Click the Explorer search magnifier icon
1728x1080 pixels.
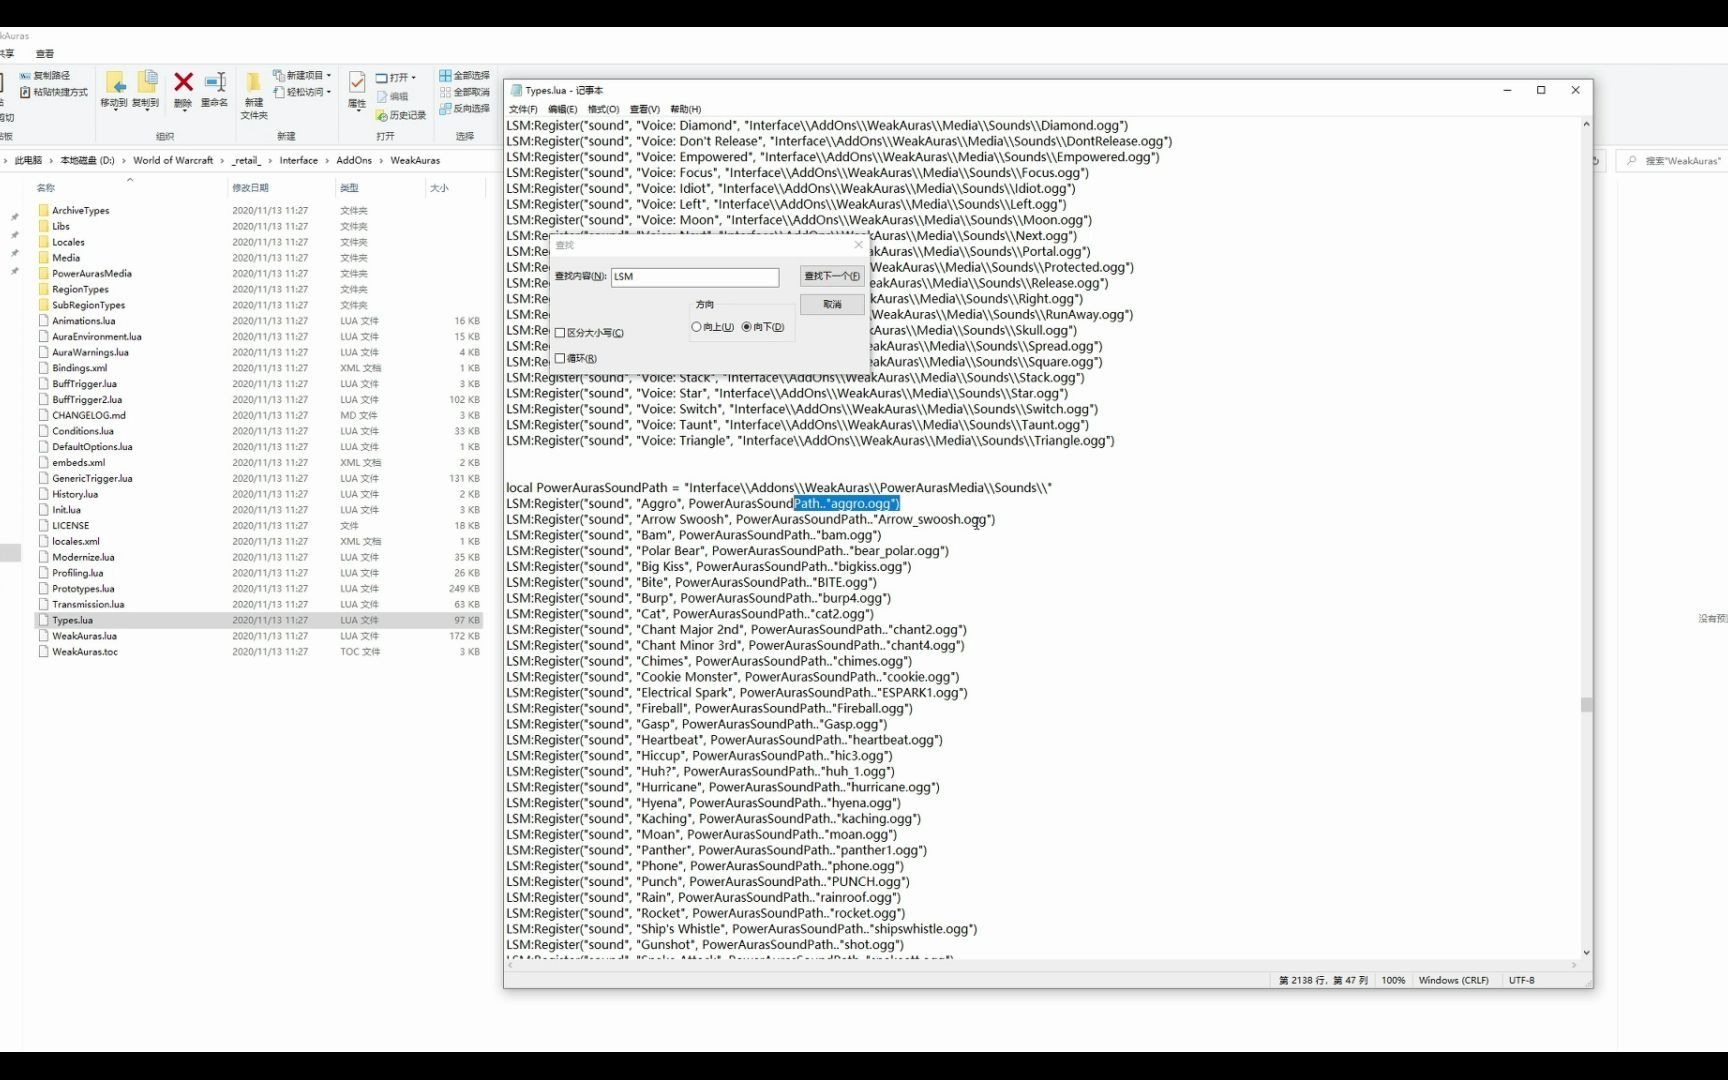1632,160
